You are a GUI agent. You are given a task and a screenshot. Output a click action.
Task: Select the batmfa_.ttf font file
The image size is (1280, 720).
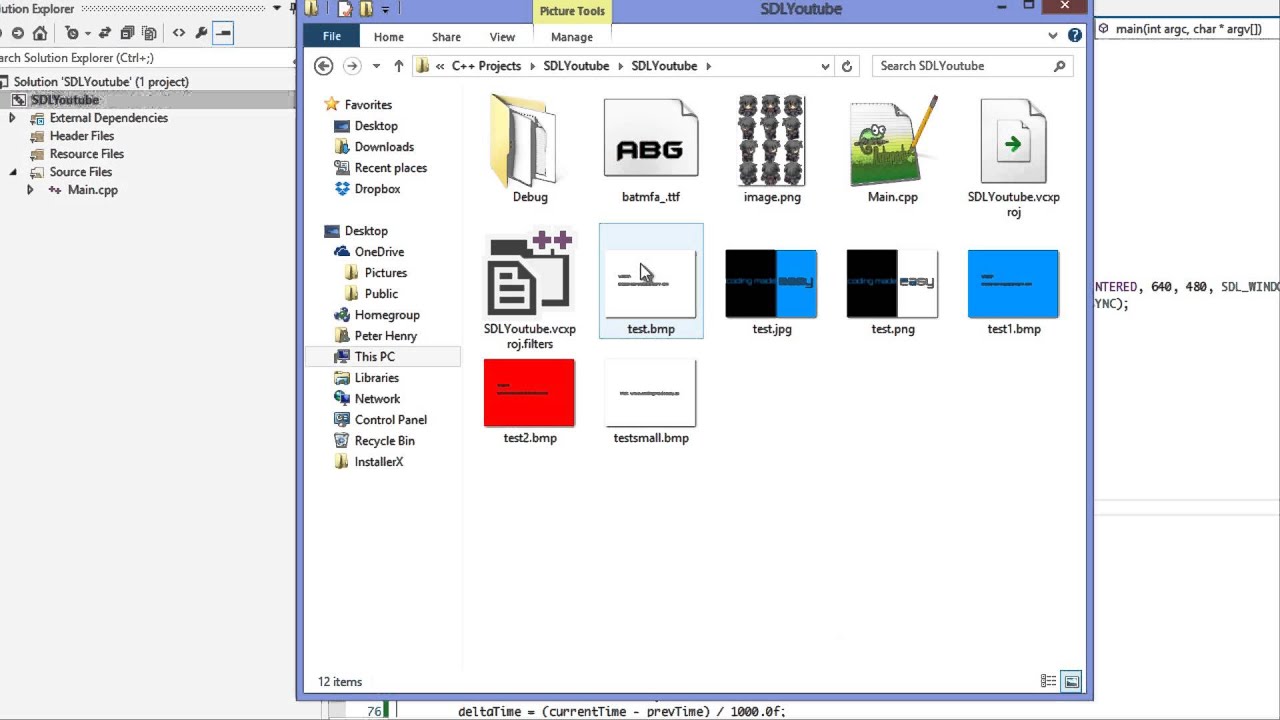(651, 150)
